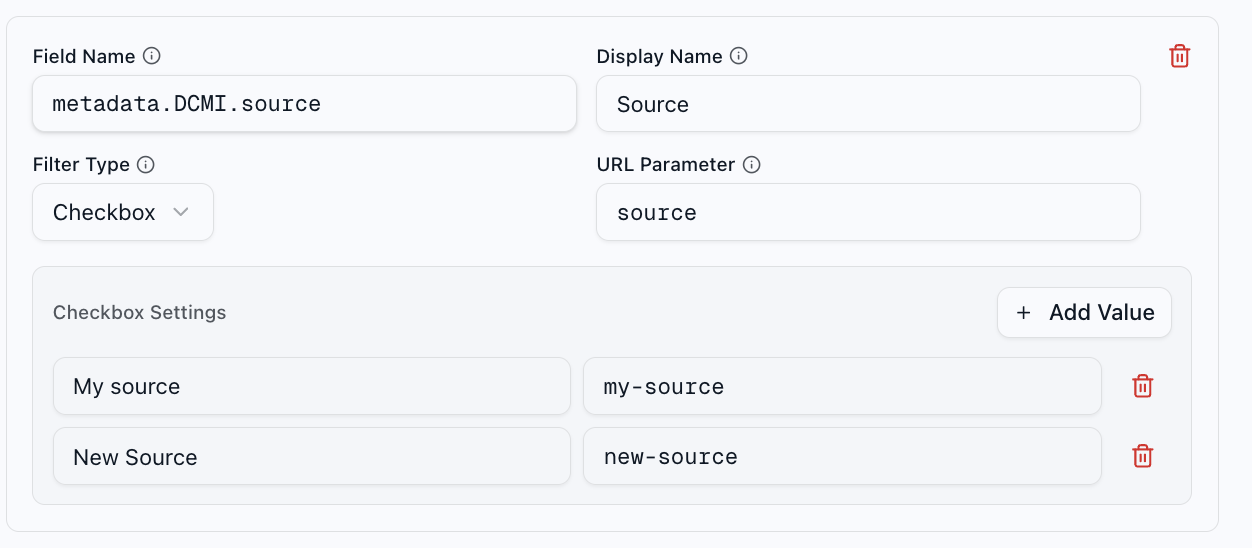
Task: Edit the 'new-source' value field
Action: click(842, 456)
